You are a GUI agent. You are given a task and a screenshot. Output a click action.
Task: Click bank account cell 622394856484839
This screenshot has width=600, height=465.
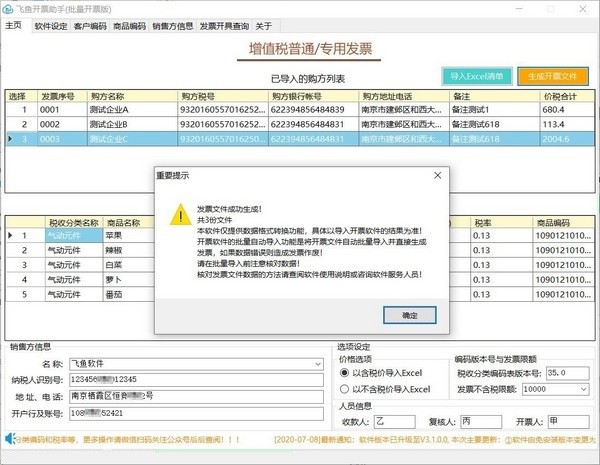(313, 110)
